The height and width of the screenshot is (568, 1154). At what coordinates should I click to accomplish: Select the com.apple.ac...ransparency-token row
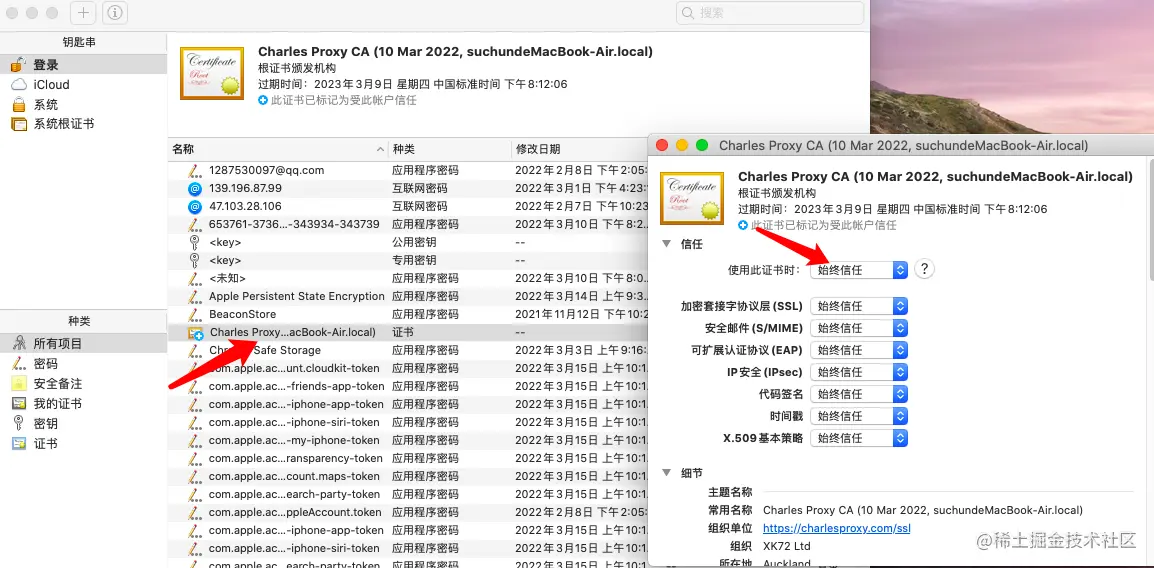(x=408, y=458)
